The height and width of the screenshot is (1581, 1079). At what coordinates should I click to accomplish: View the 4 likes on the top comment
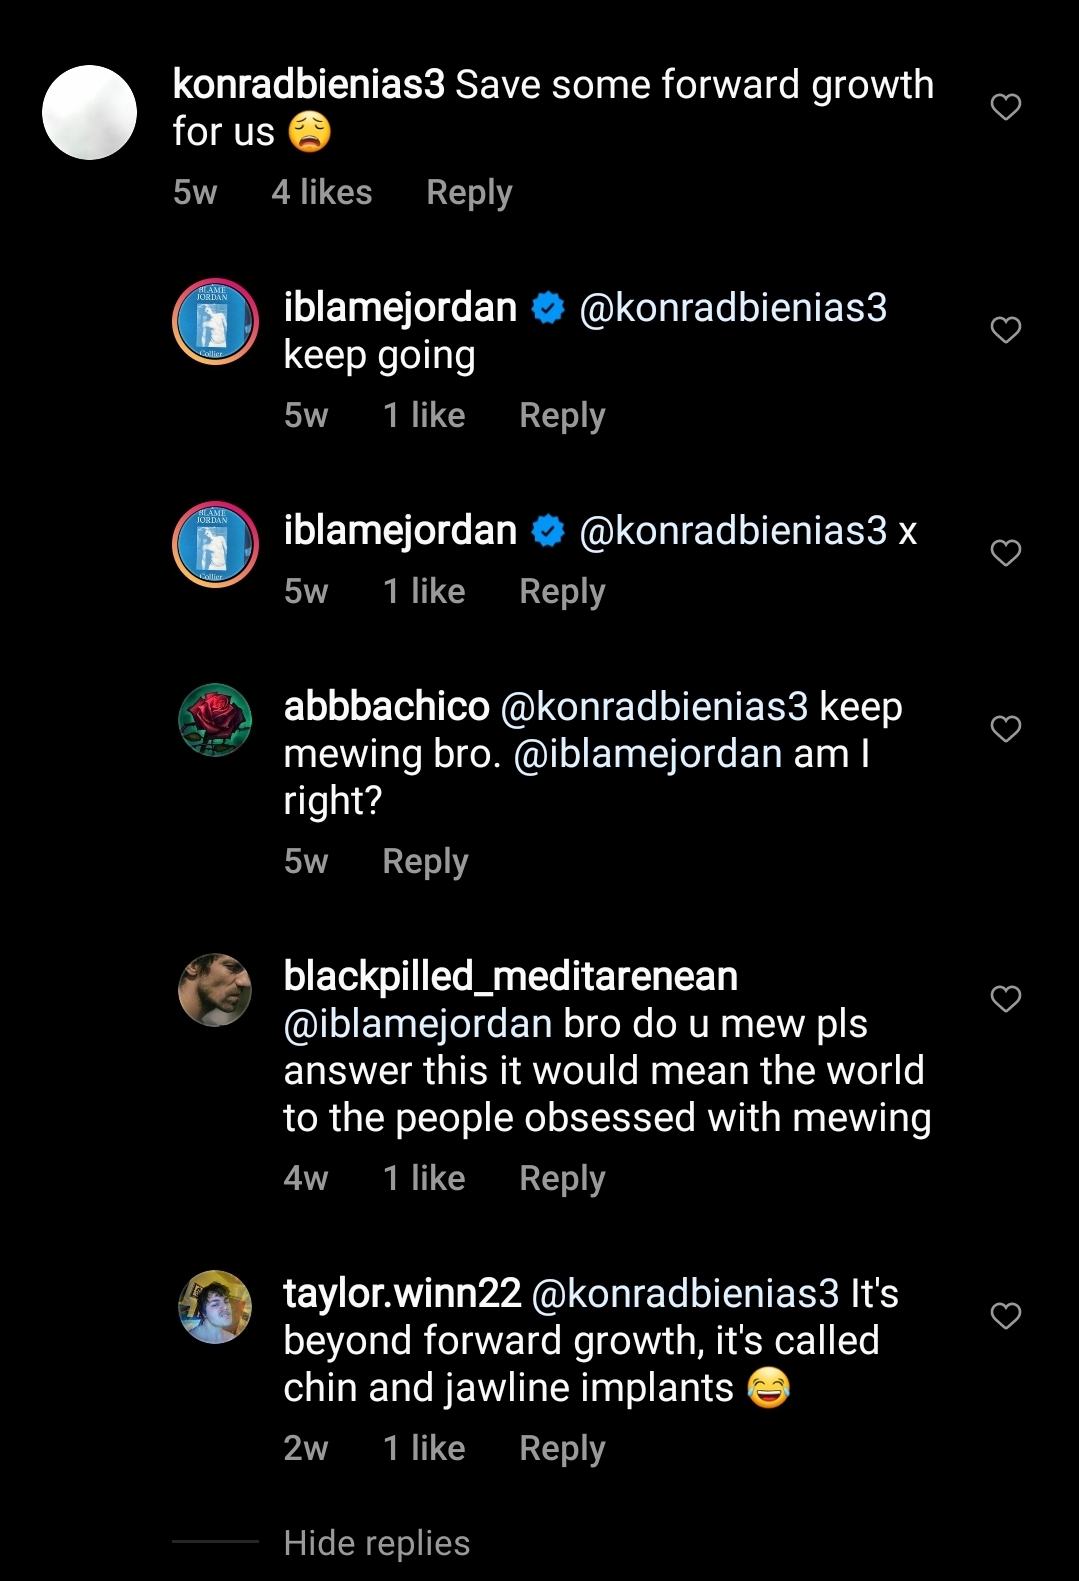[322, 192]
